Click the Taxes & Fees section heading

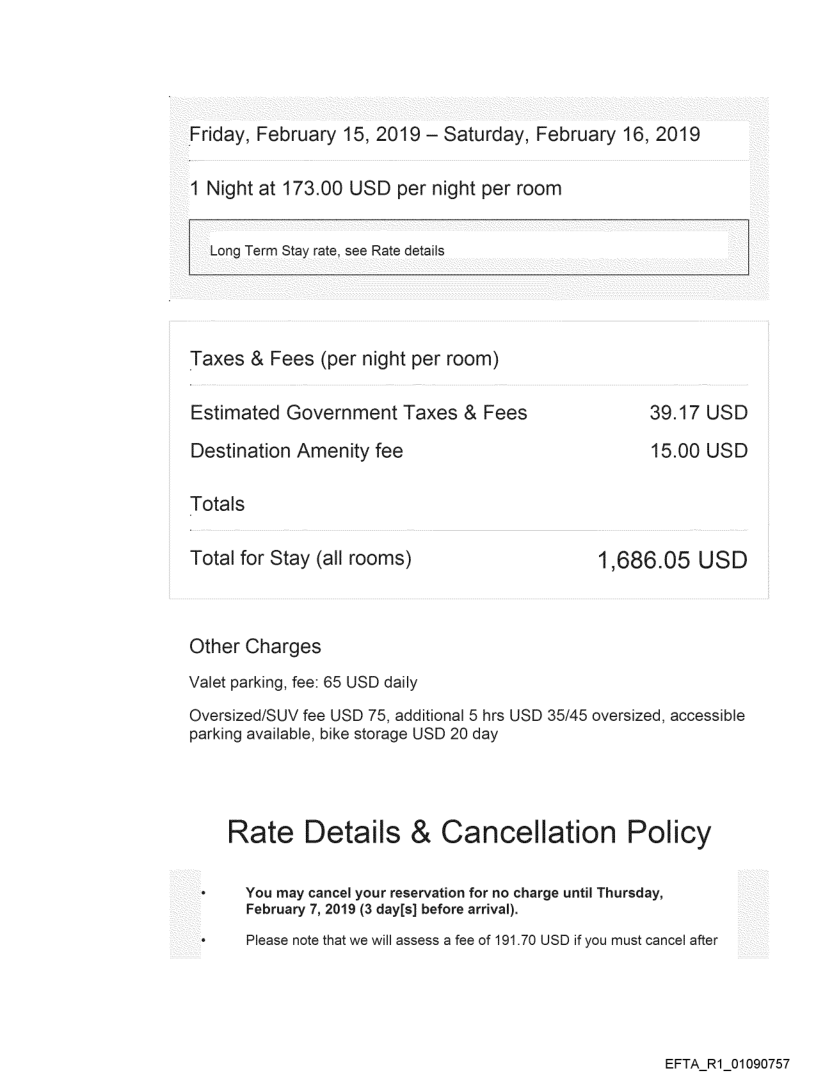click(344, 360)
